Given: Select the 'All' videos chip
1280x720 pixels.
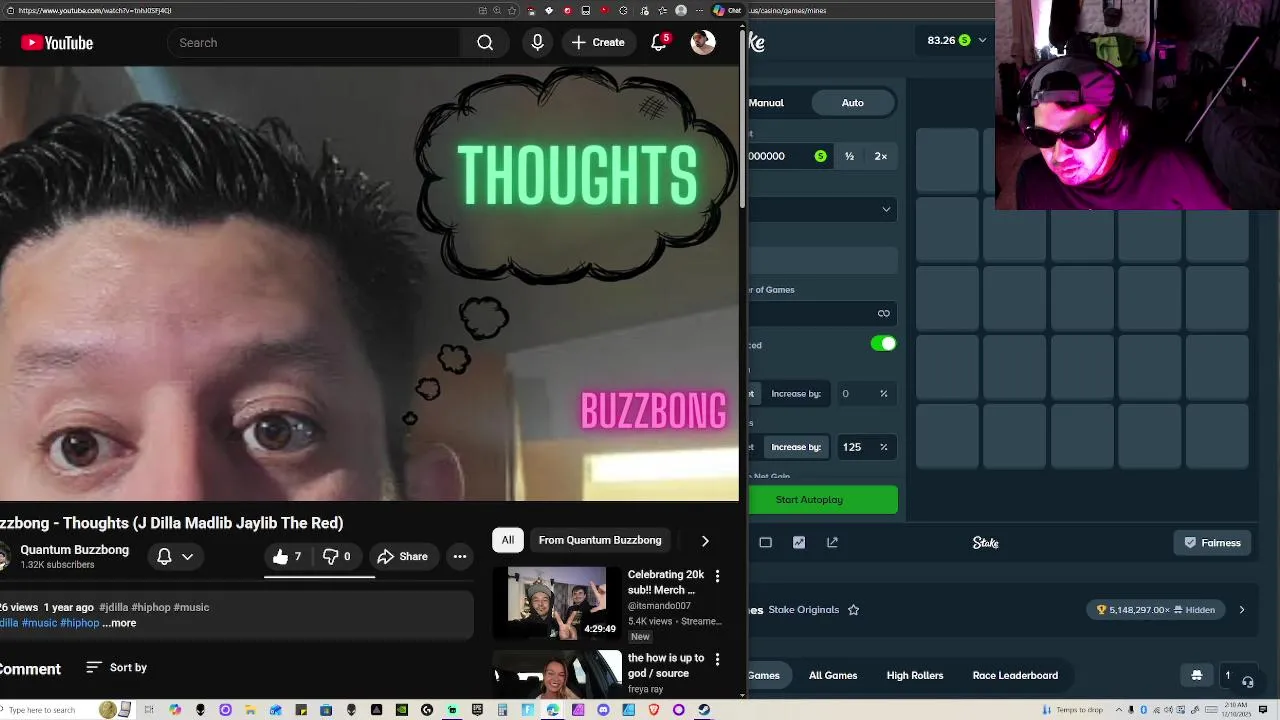Looking at the screenshot, I should (508, 540).
